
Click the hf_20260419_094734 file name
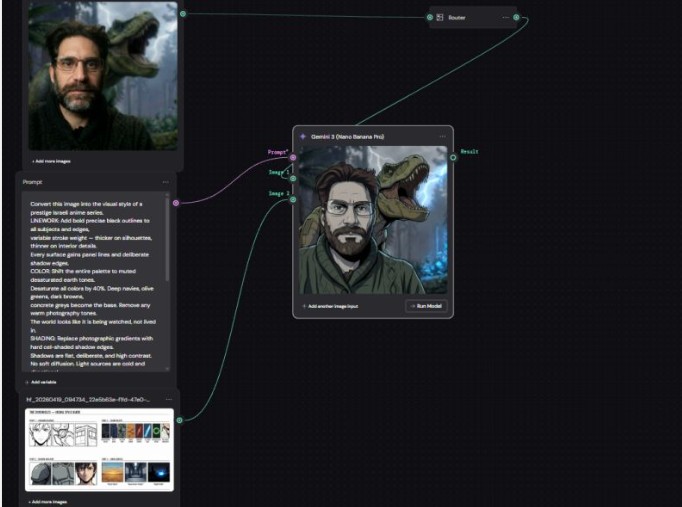(88, 399)
